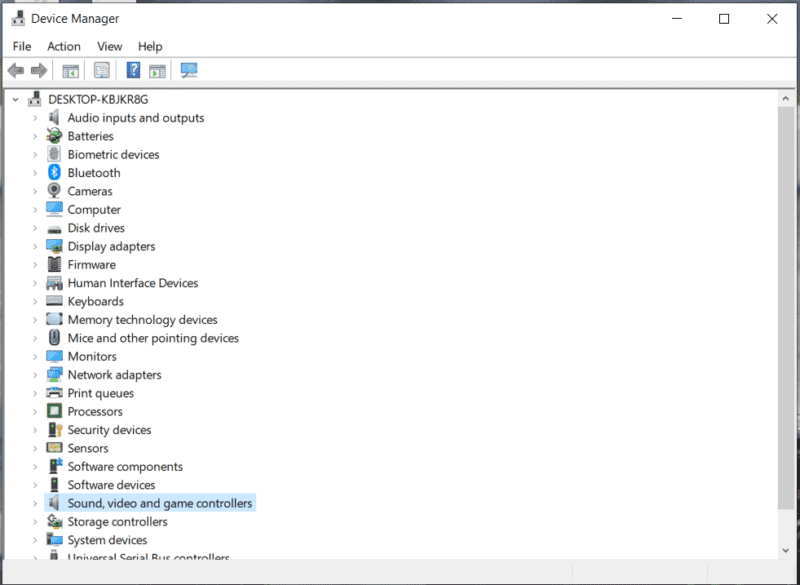Open the View menu
Screen dimensions: 800x585
(109, 46)
